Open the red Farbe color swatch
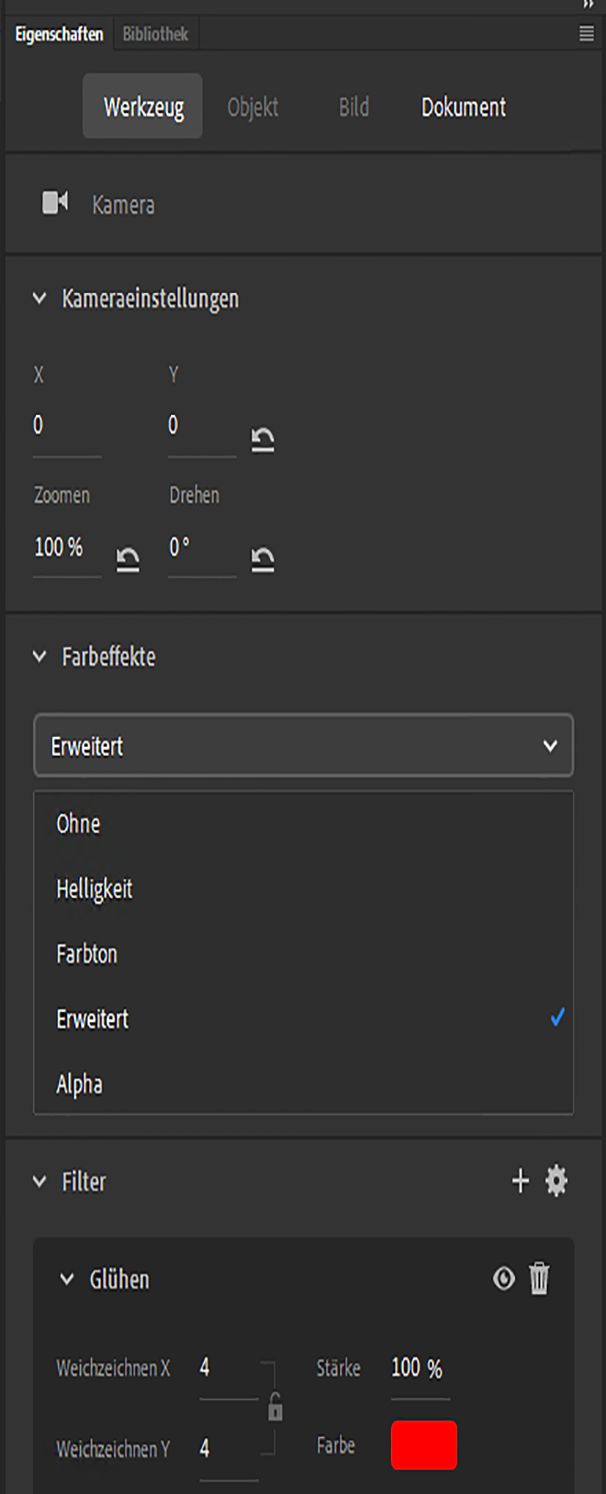606x1494 pixels. tap(423, 1446)
